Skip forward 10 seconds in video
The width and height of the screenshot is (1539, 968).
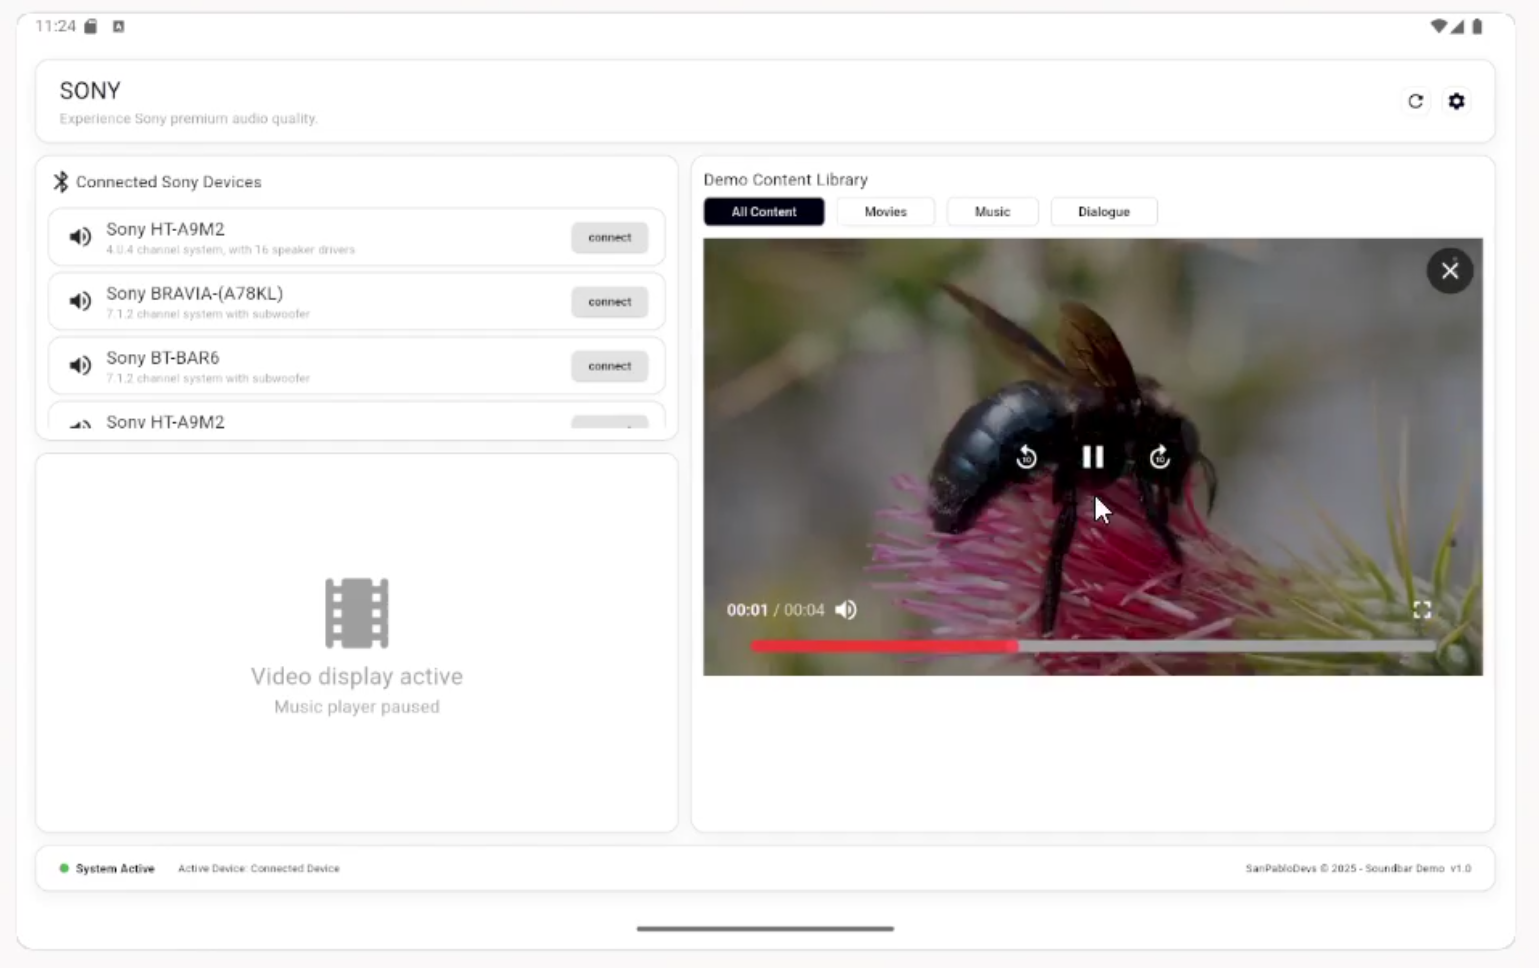click(1159, 458)
